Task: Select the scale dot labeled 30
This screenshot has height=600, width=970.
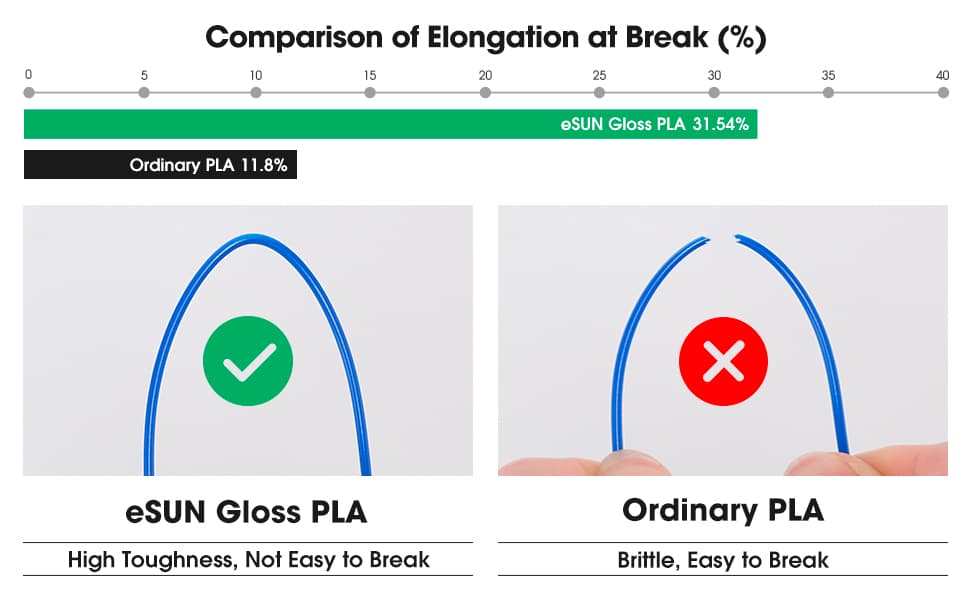Action: tap(715, 93)
